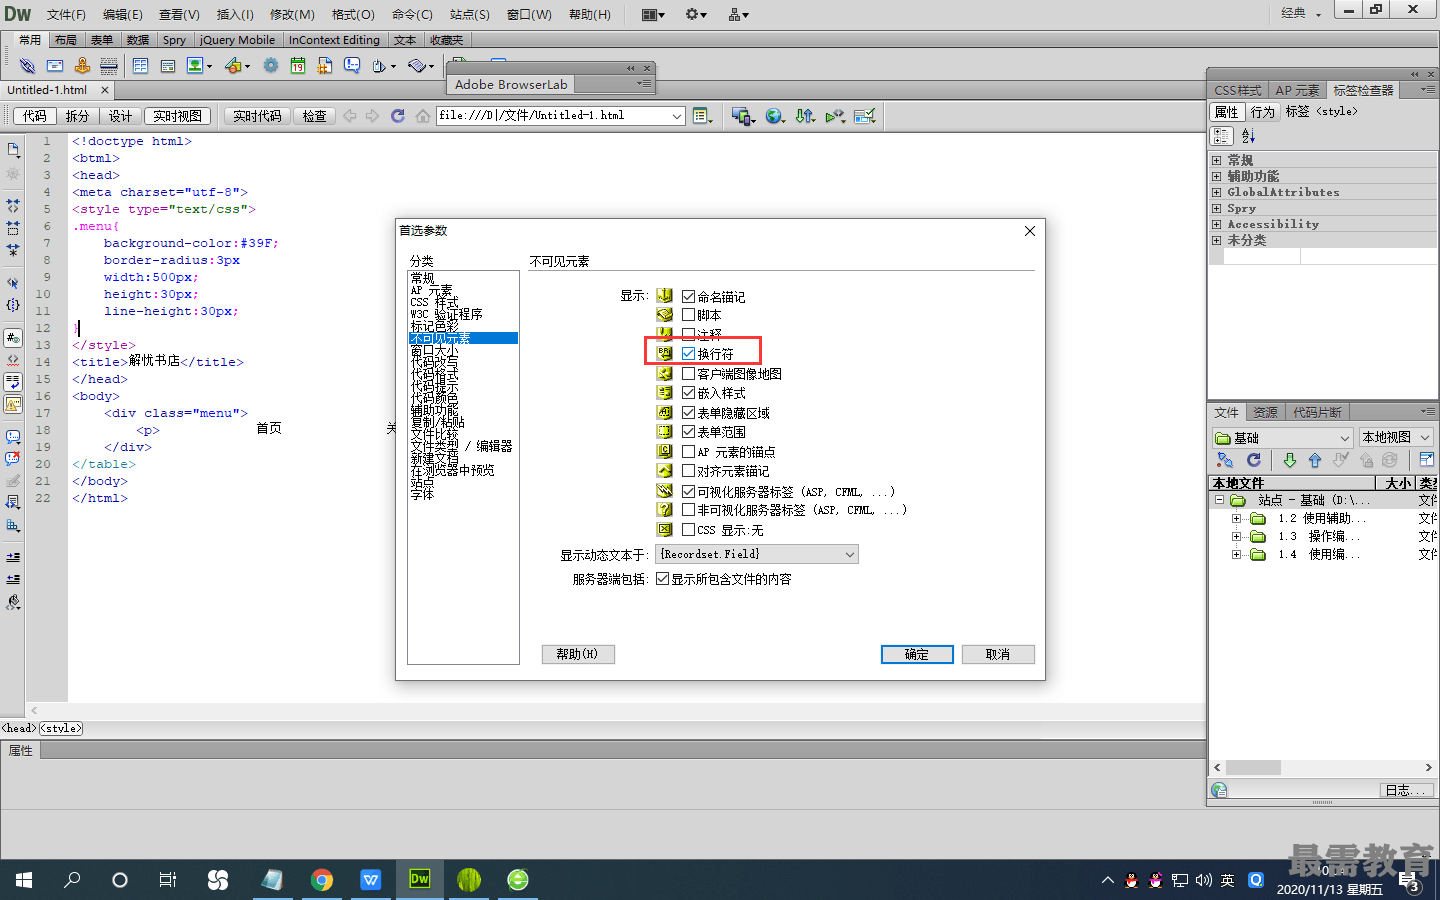
Task: Click the Horizontal Rule insert icon
Action: point(109,66)
